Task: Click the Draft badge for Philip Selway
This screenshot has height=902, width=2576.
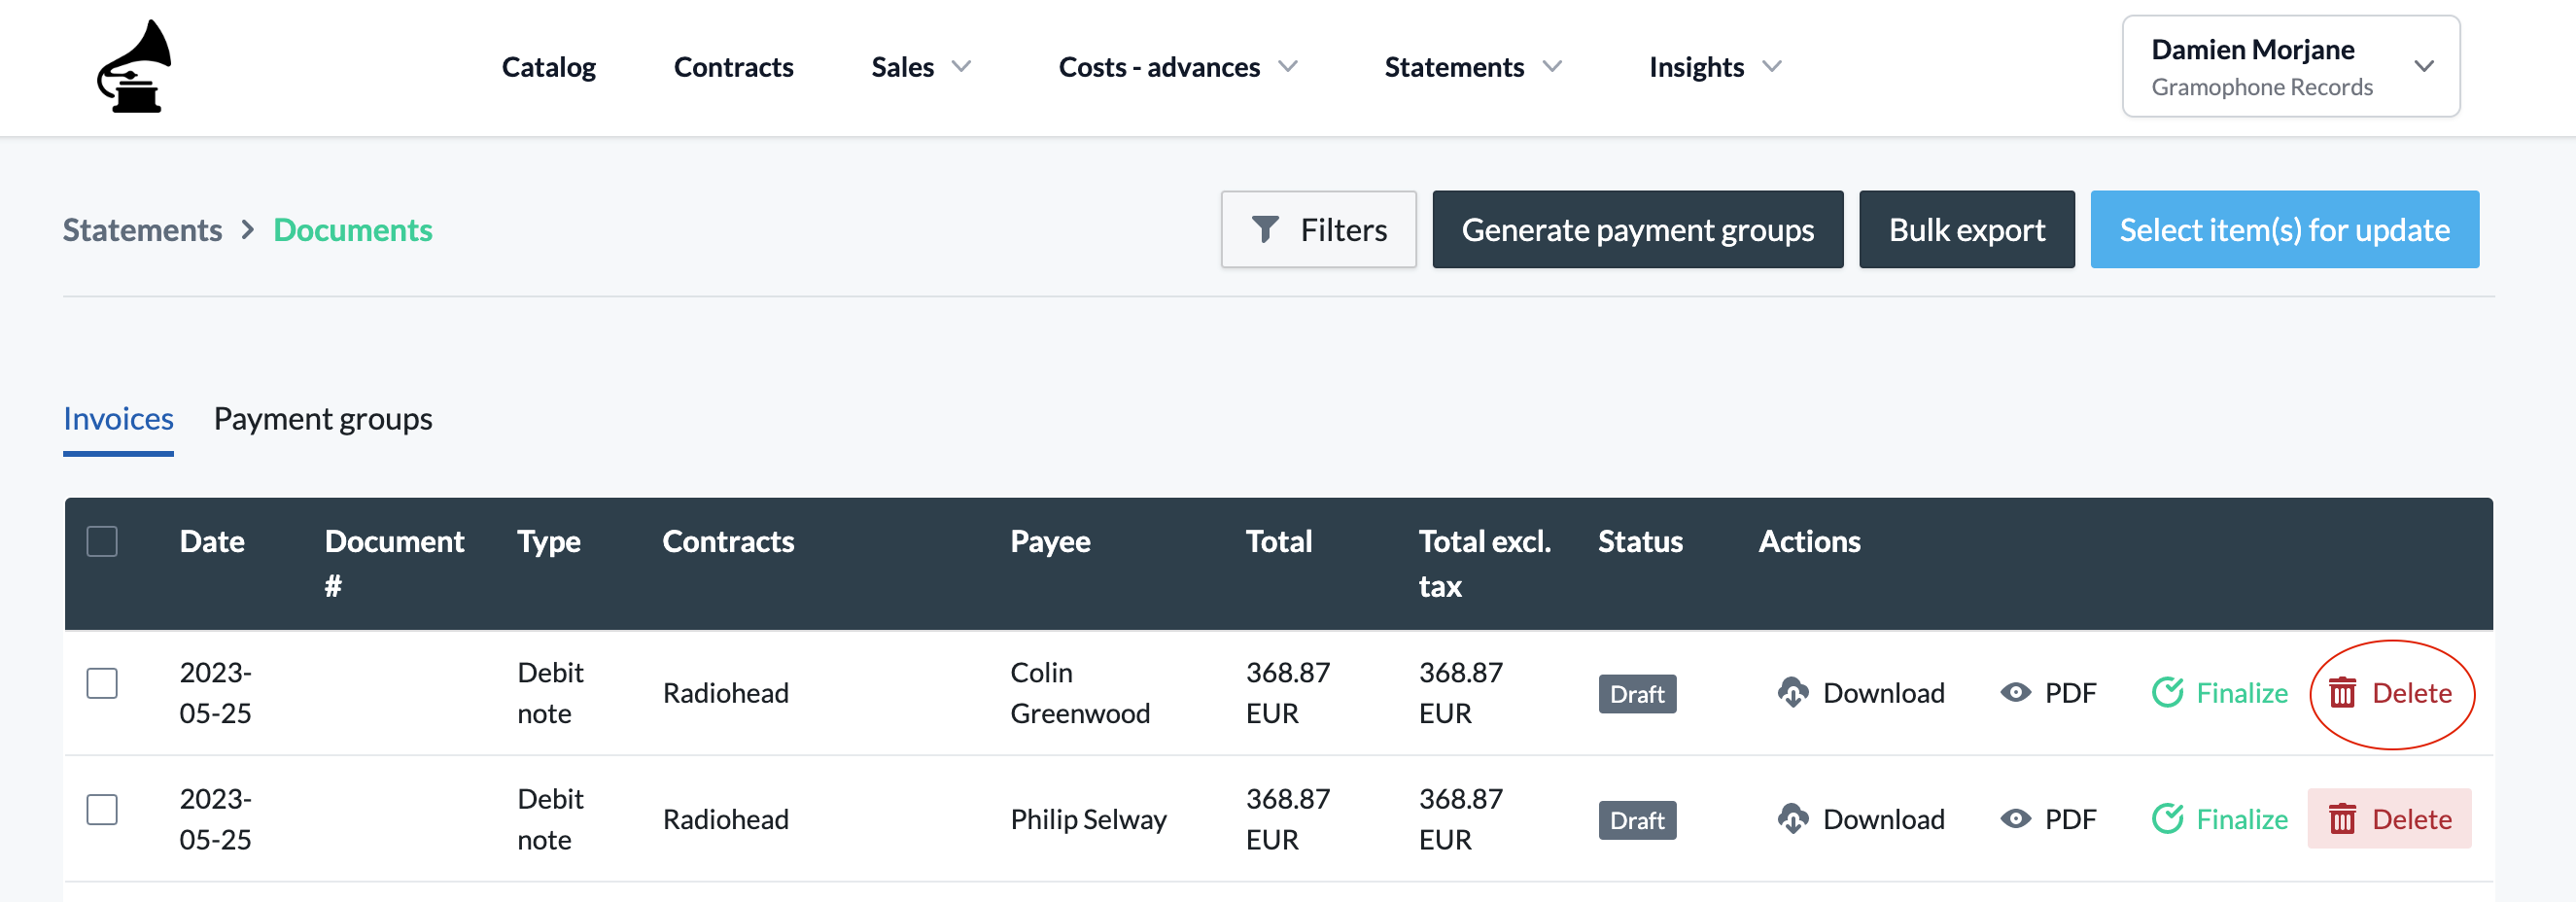Action: pyautogui.click(x=1637, y=820)
